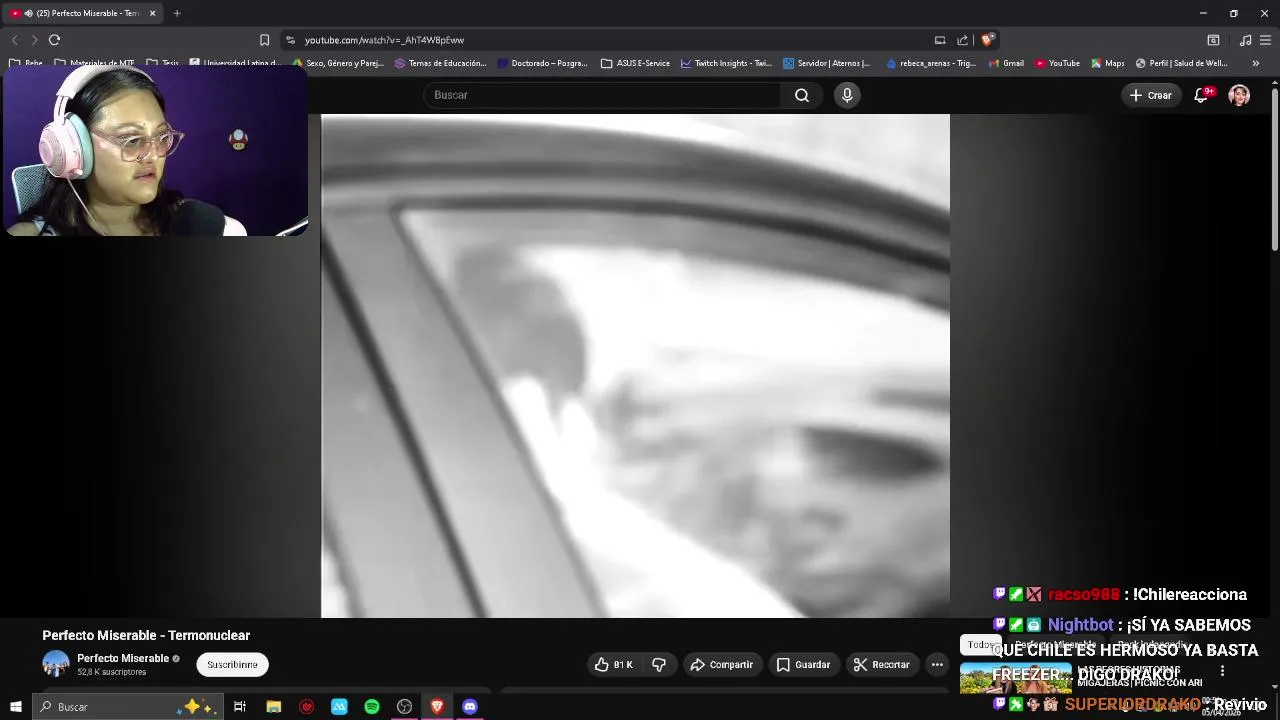Close the Perfecto Miserable tab
This screenshot has height=720, width=1280.
tap(153, 13)
